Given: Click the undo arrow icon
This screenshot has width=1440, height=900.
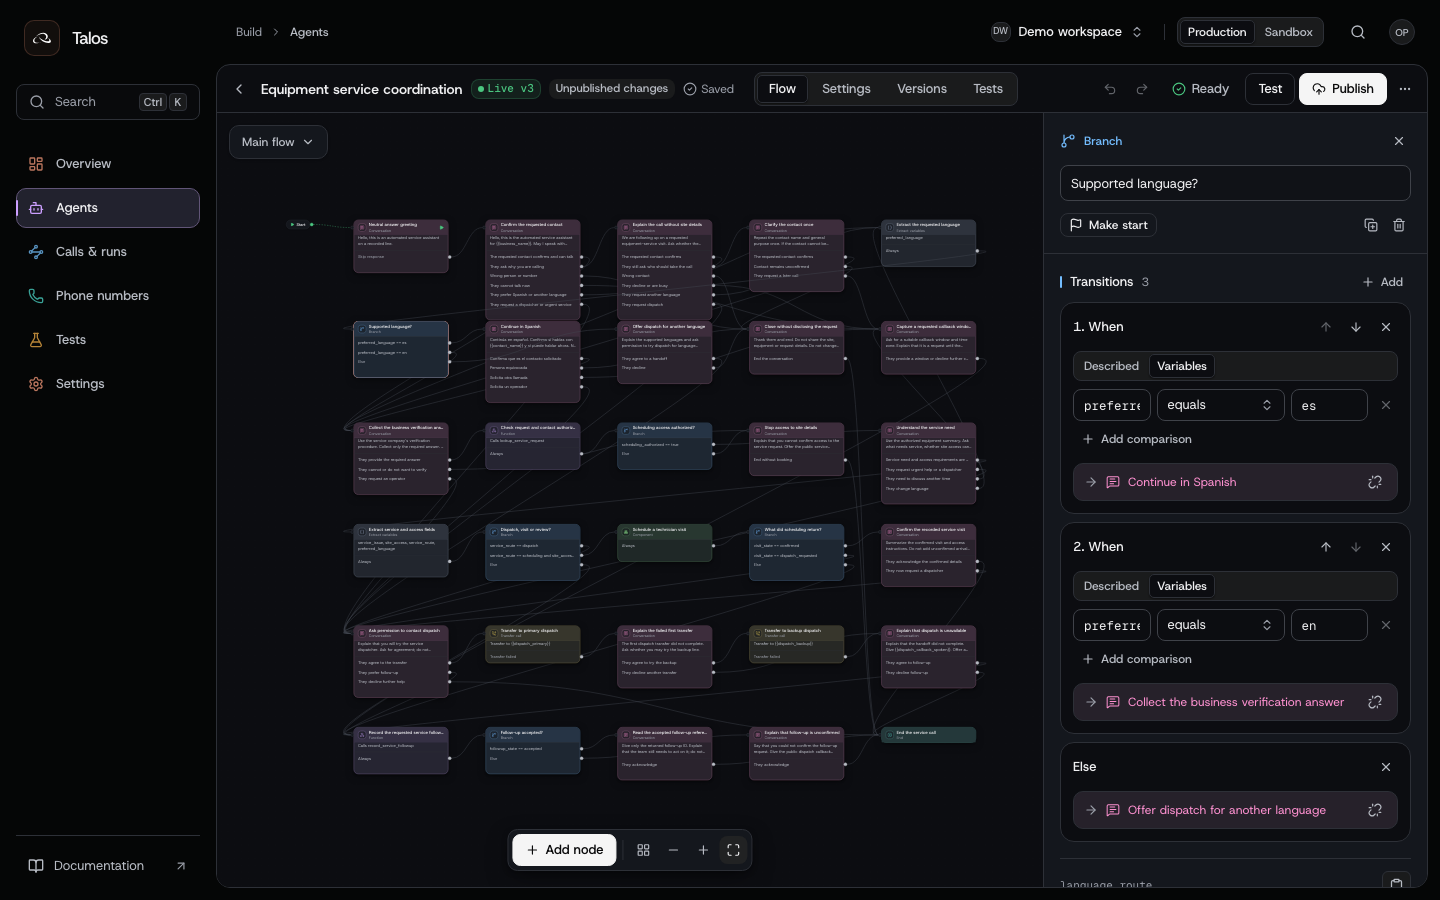Looking at the screenshot, I should 1110,89.
